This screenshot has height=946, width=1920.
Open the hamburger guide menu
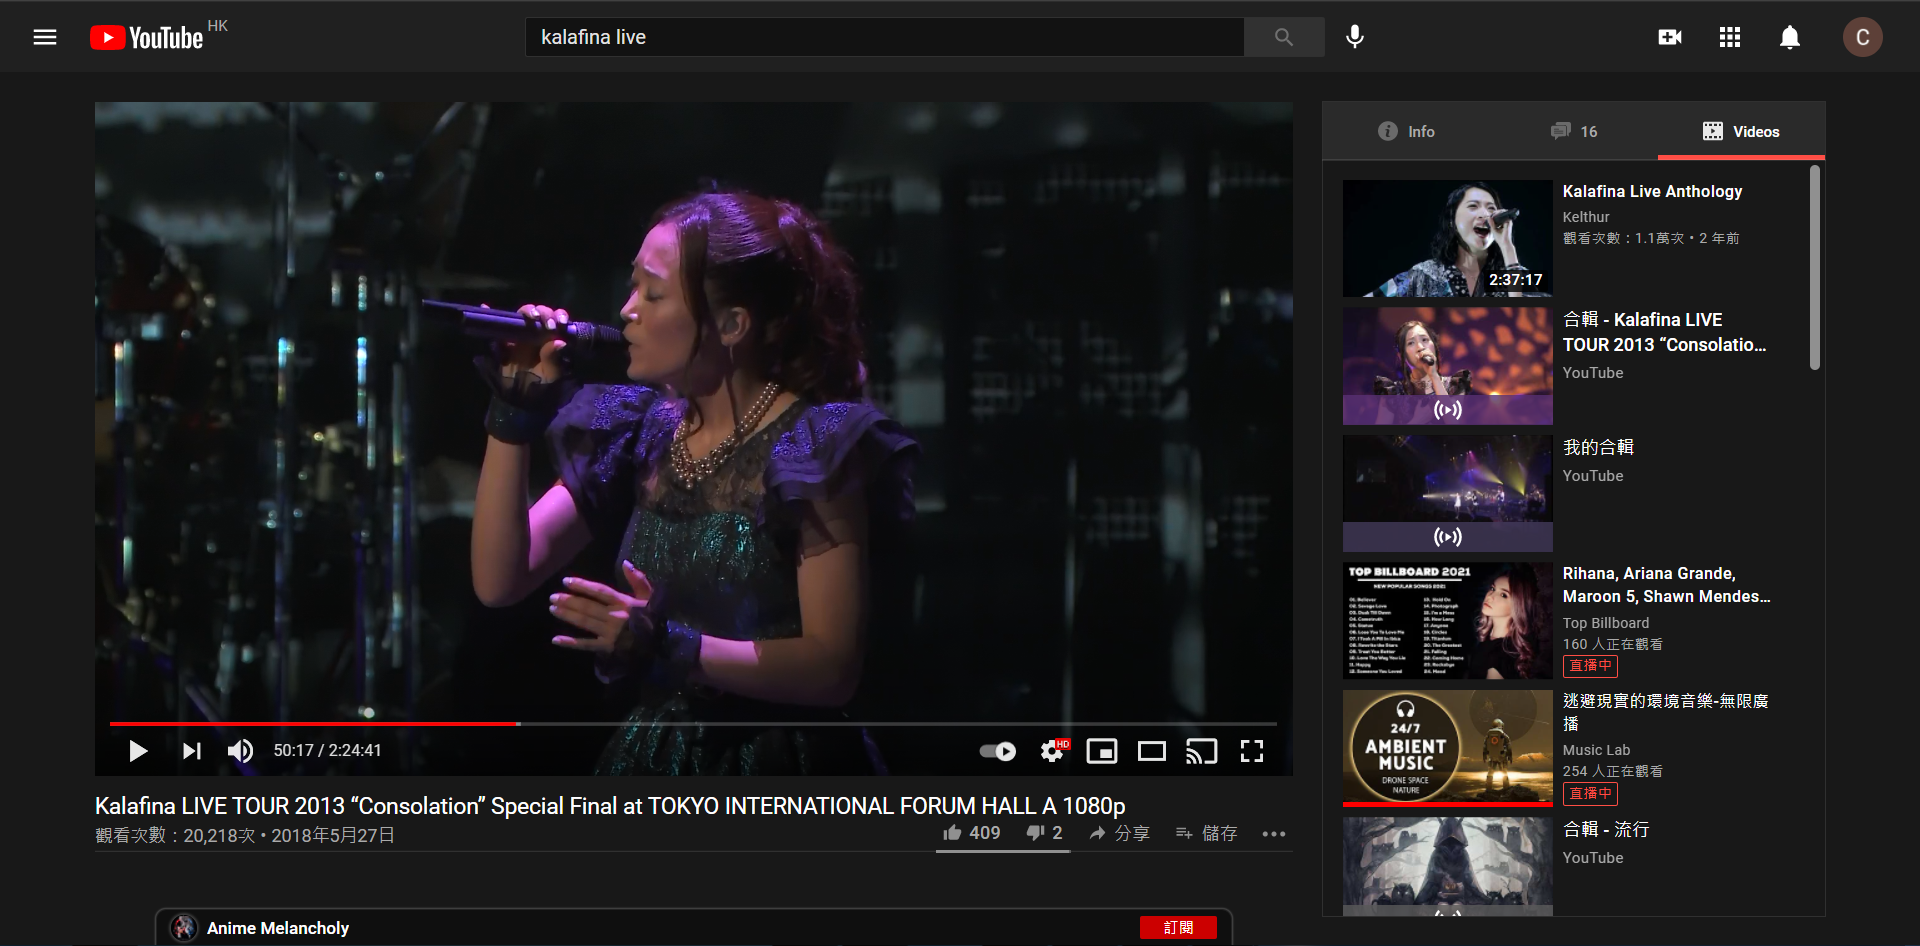click(45, 37)
